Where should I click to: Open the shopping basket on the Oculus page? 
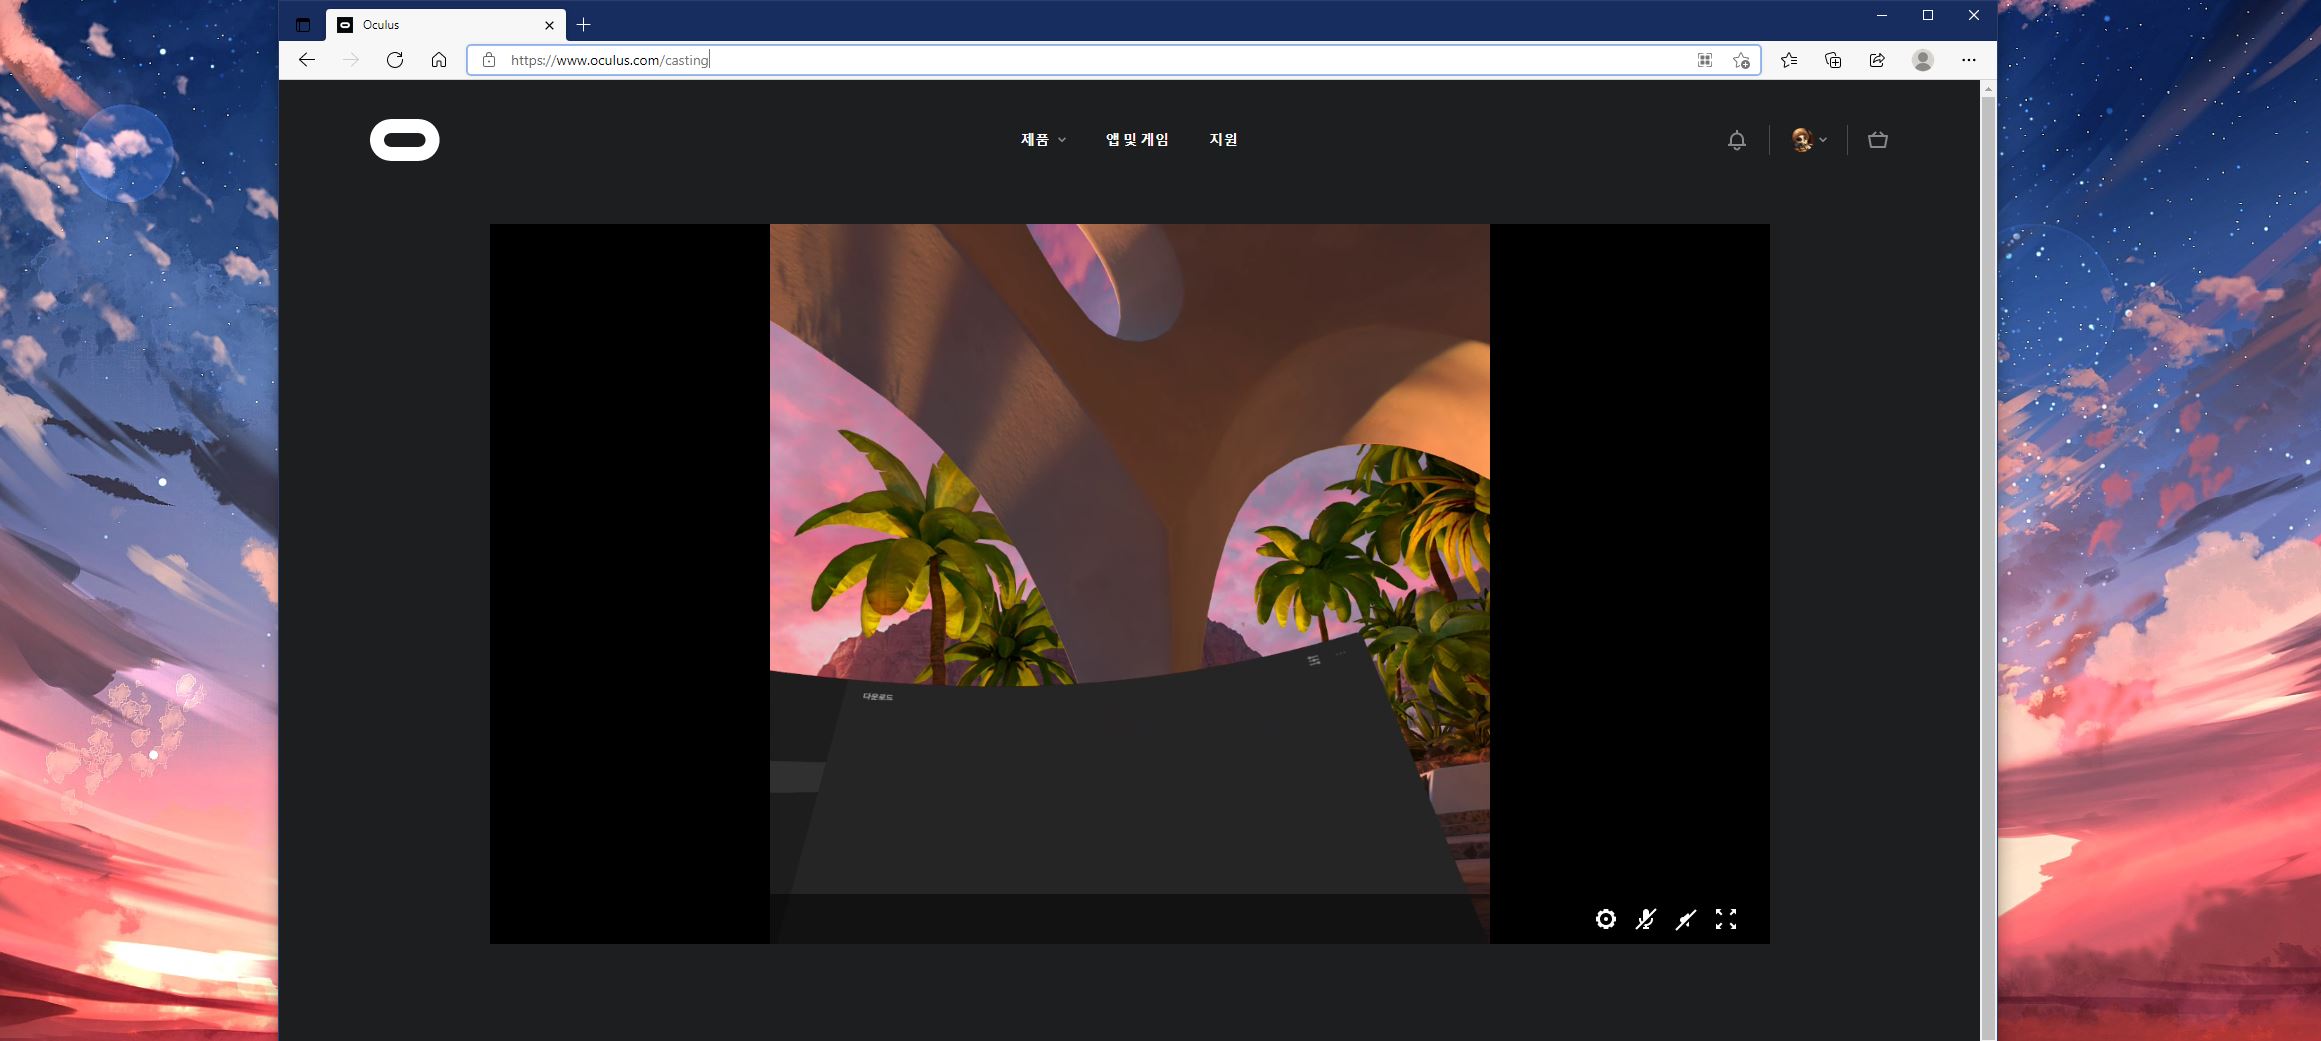click(1878, 140)
